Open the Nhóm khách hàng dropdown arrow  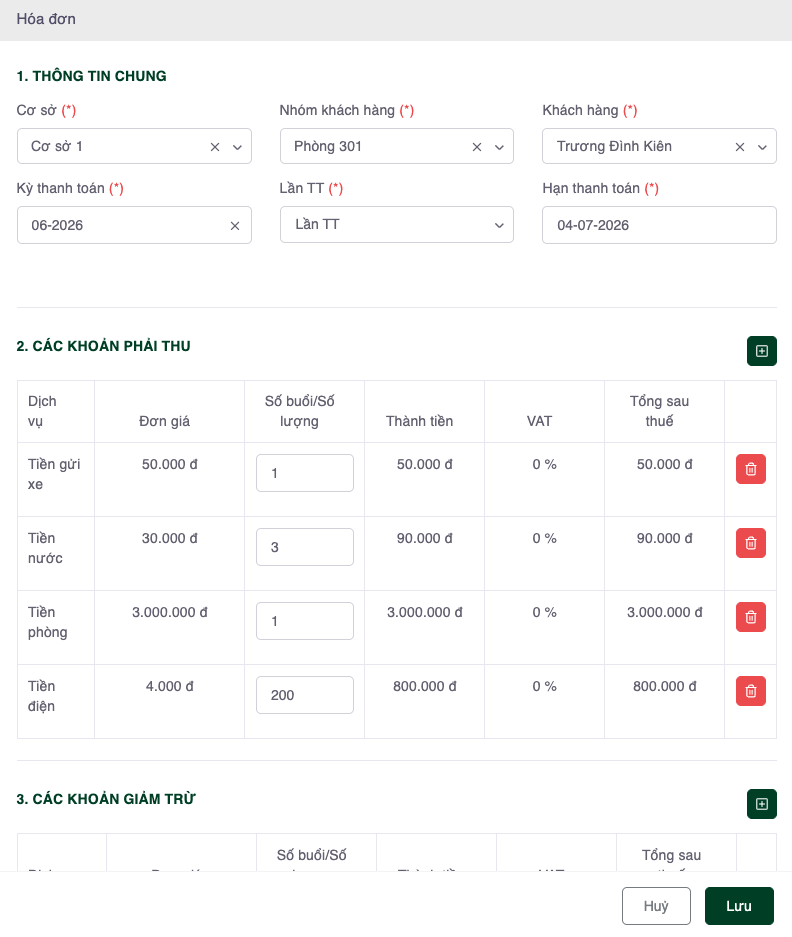[499, 147]
